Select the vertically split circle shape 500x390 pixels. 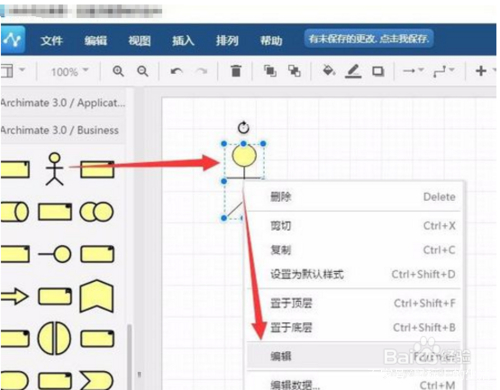pos(54,338)
